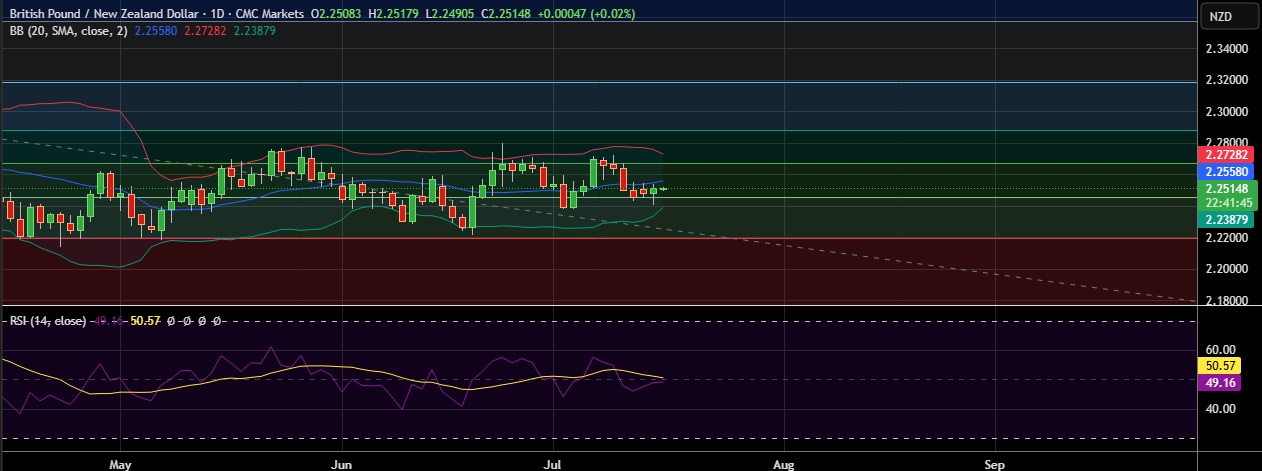Click the May label on time axis

click(121, 464)
